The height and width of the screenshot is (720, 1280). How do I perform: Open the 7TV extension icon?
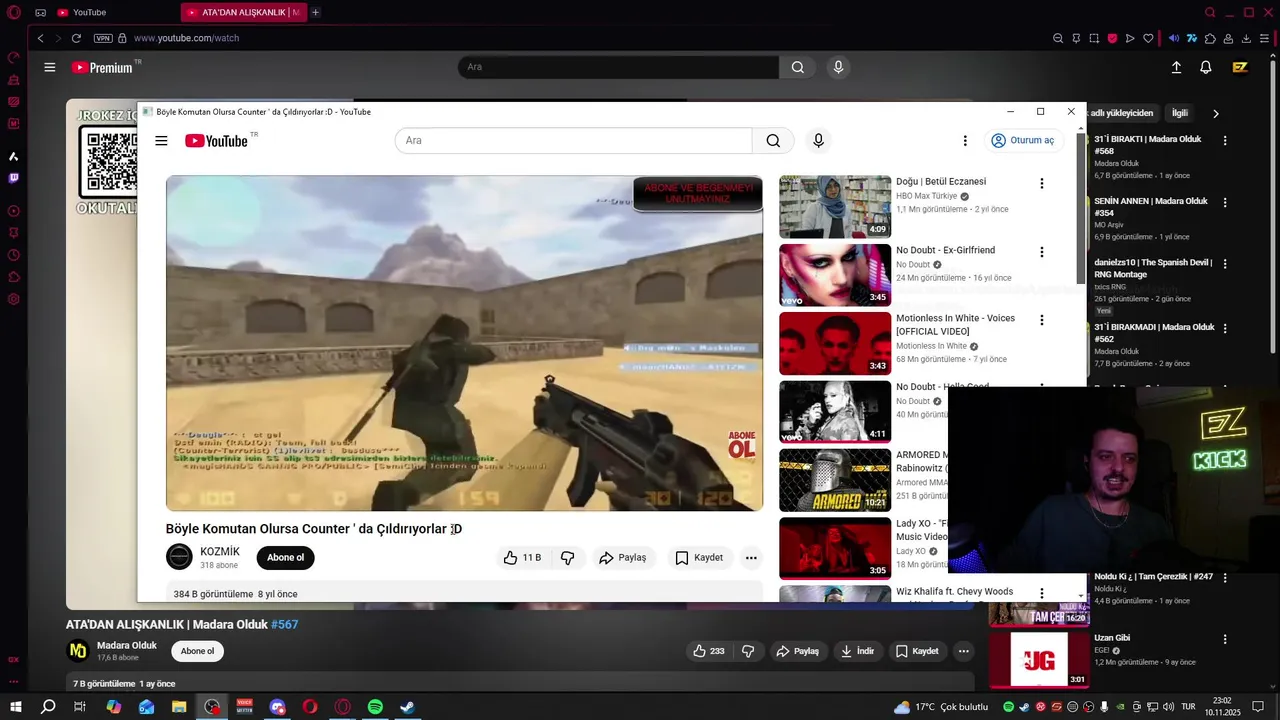click(x=1192, y=38)
